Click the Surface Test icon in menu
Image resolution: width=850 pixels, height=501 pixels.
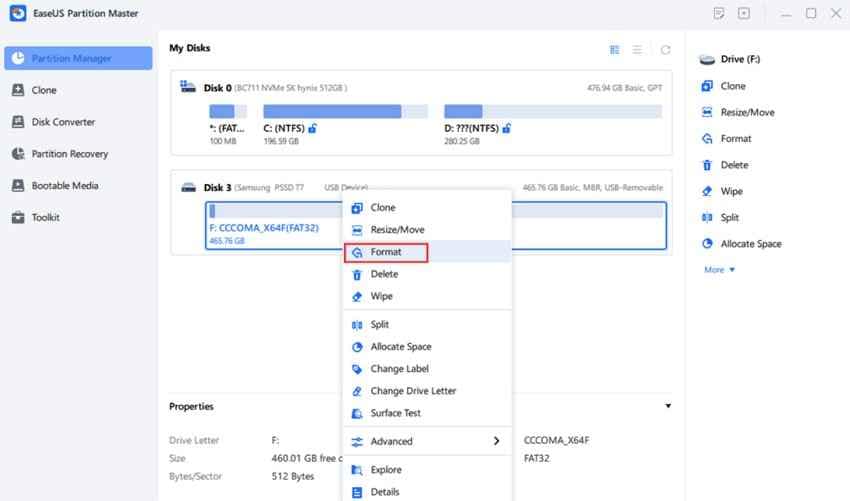tap(357, 414)
